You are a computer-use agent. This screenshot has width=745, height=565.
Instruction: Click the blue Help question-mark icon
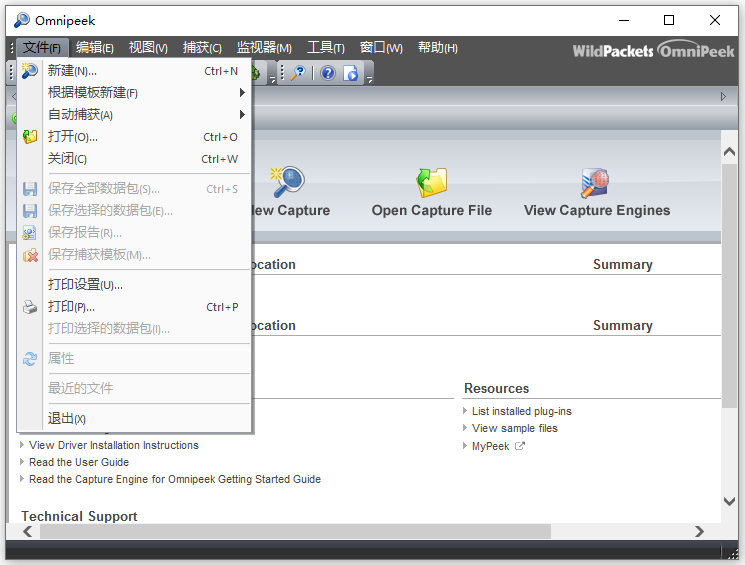pos(328,73)
